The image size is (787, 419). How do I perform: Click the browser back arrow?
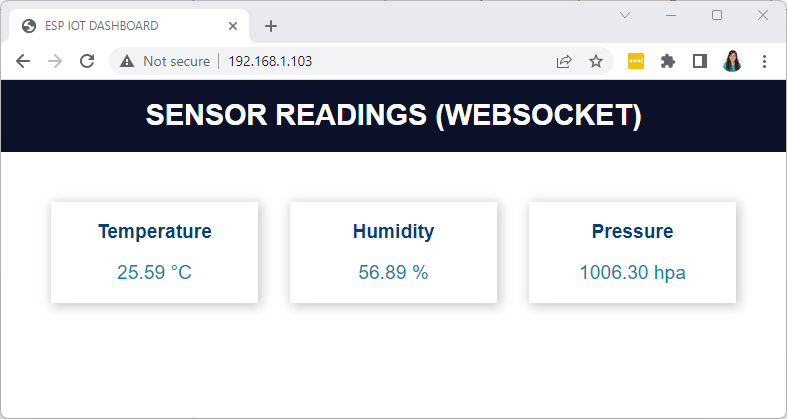coord(23,61)
